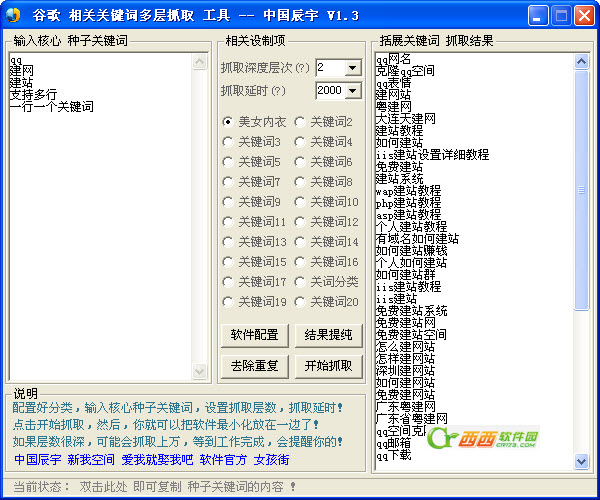The height and width of the screenshot is (500, 600).
Task: Click the 结果提纯 button
Action: (328, 335)
